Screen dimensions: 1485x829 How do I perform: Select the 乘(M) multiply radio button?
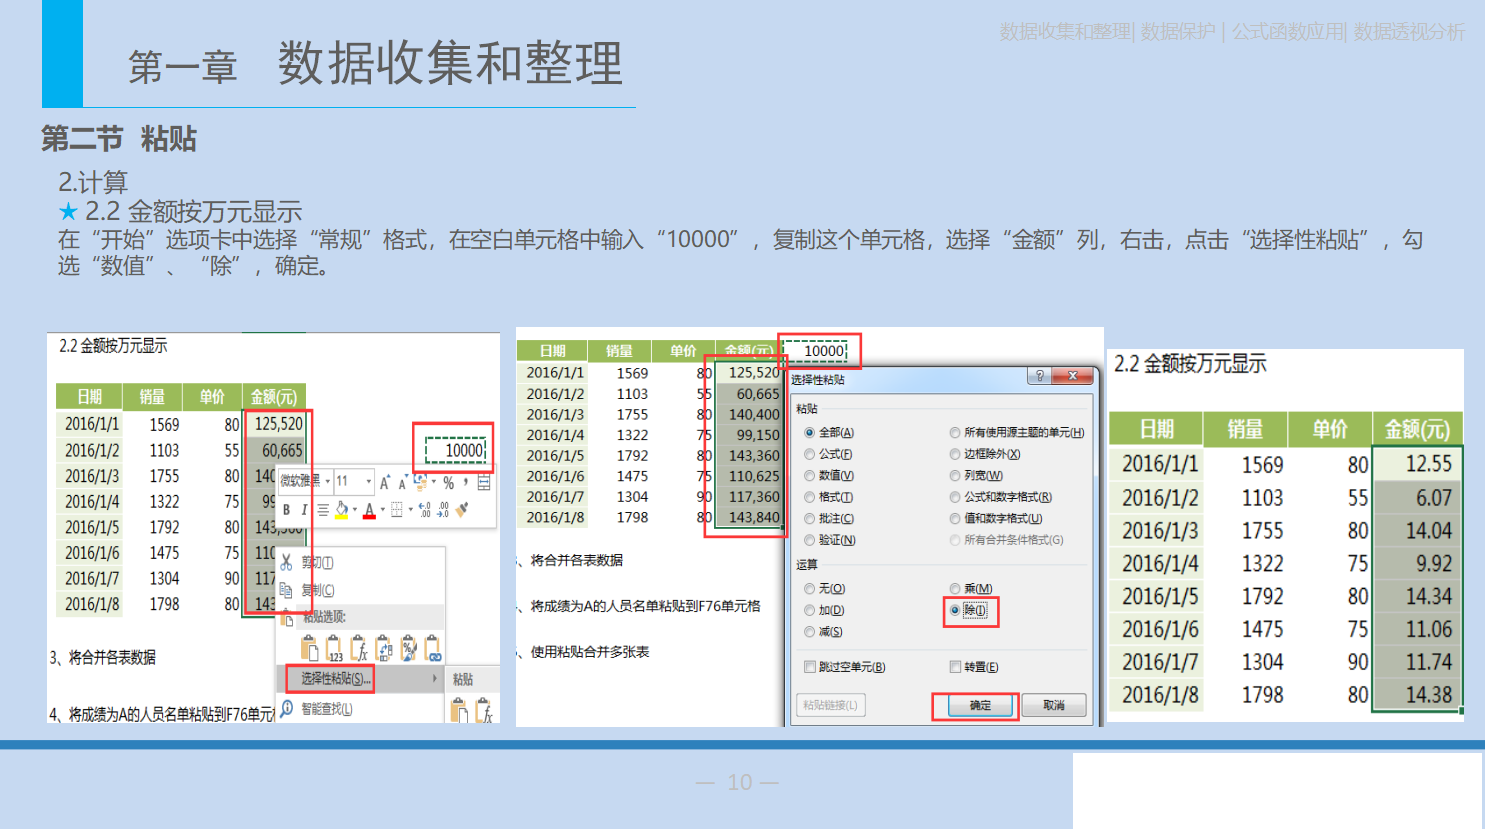(955, 589)
